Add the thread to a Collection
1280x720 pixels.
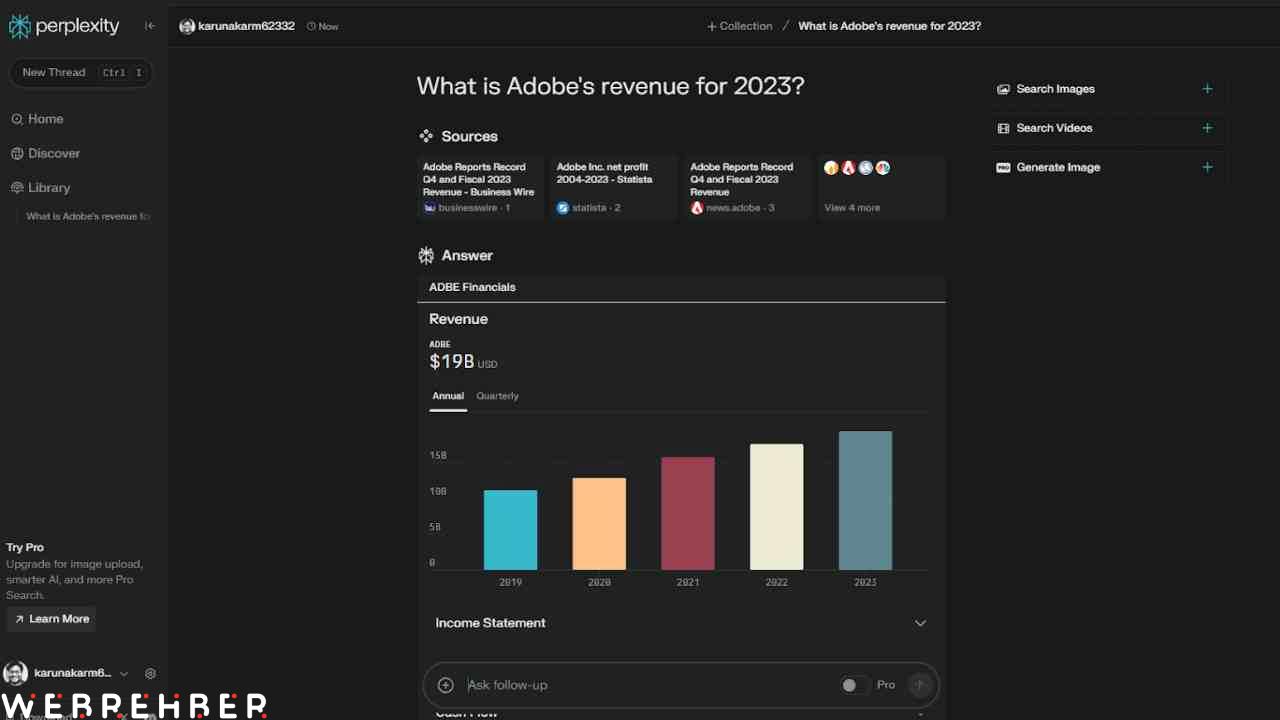[739, 26]
